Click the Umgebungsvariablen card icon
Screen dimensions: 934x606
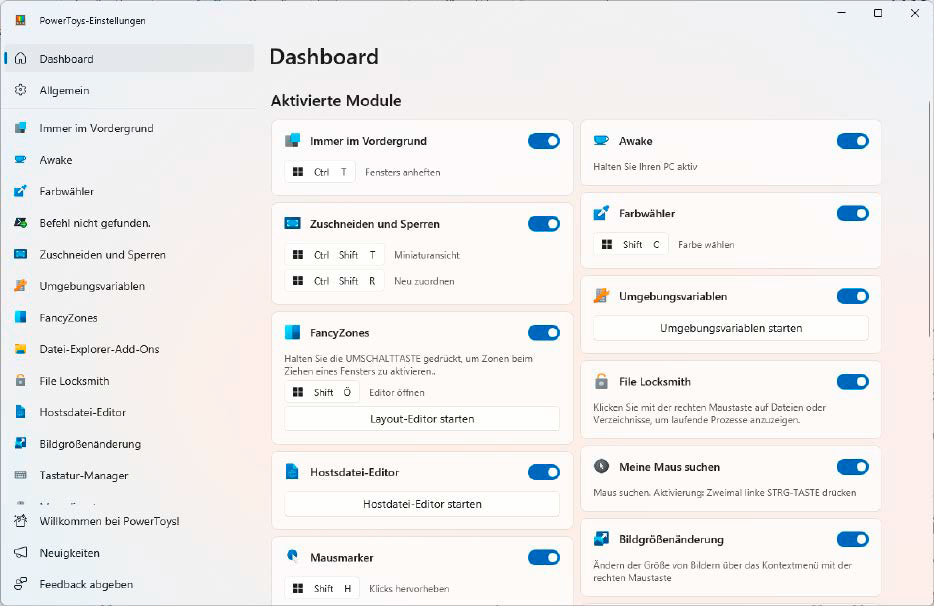[602, 296]
